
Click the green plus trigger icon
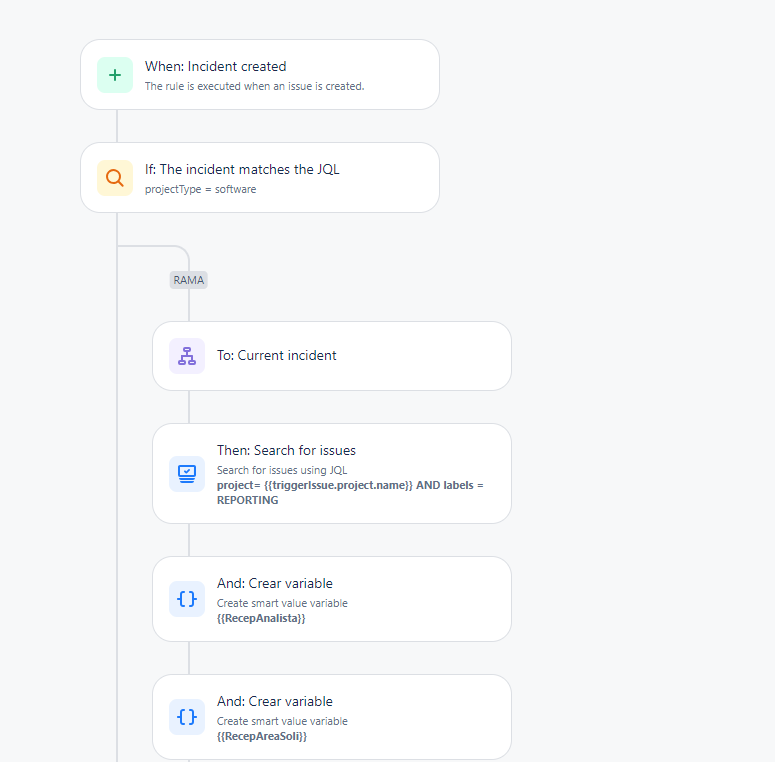(x=115, y=75)
